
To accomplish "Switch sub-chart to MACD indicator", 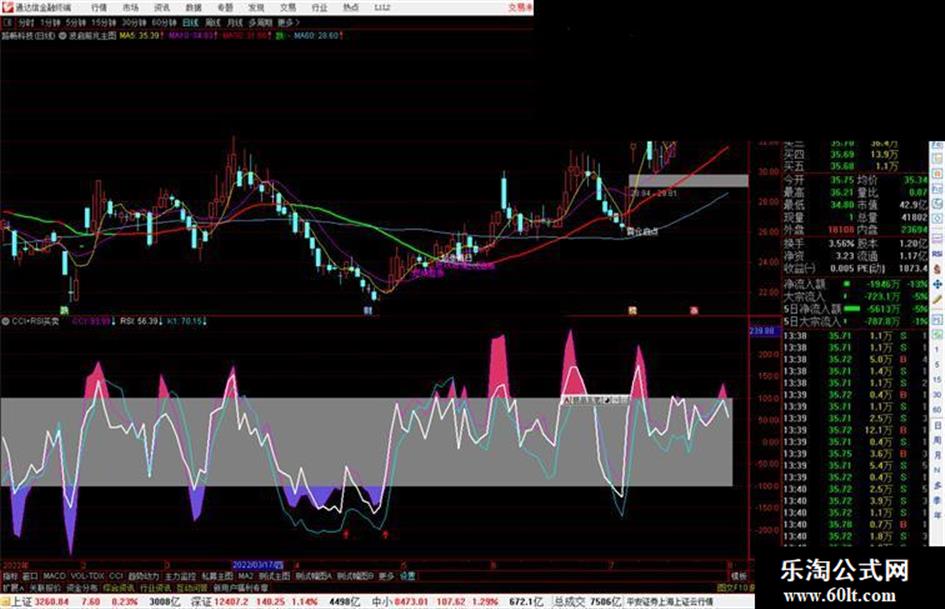I will coord(54,576).
